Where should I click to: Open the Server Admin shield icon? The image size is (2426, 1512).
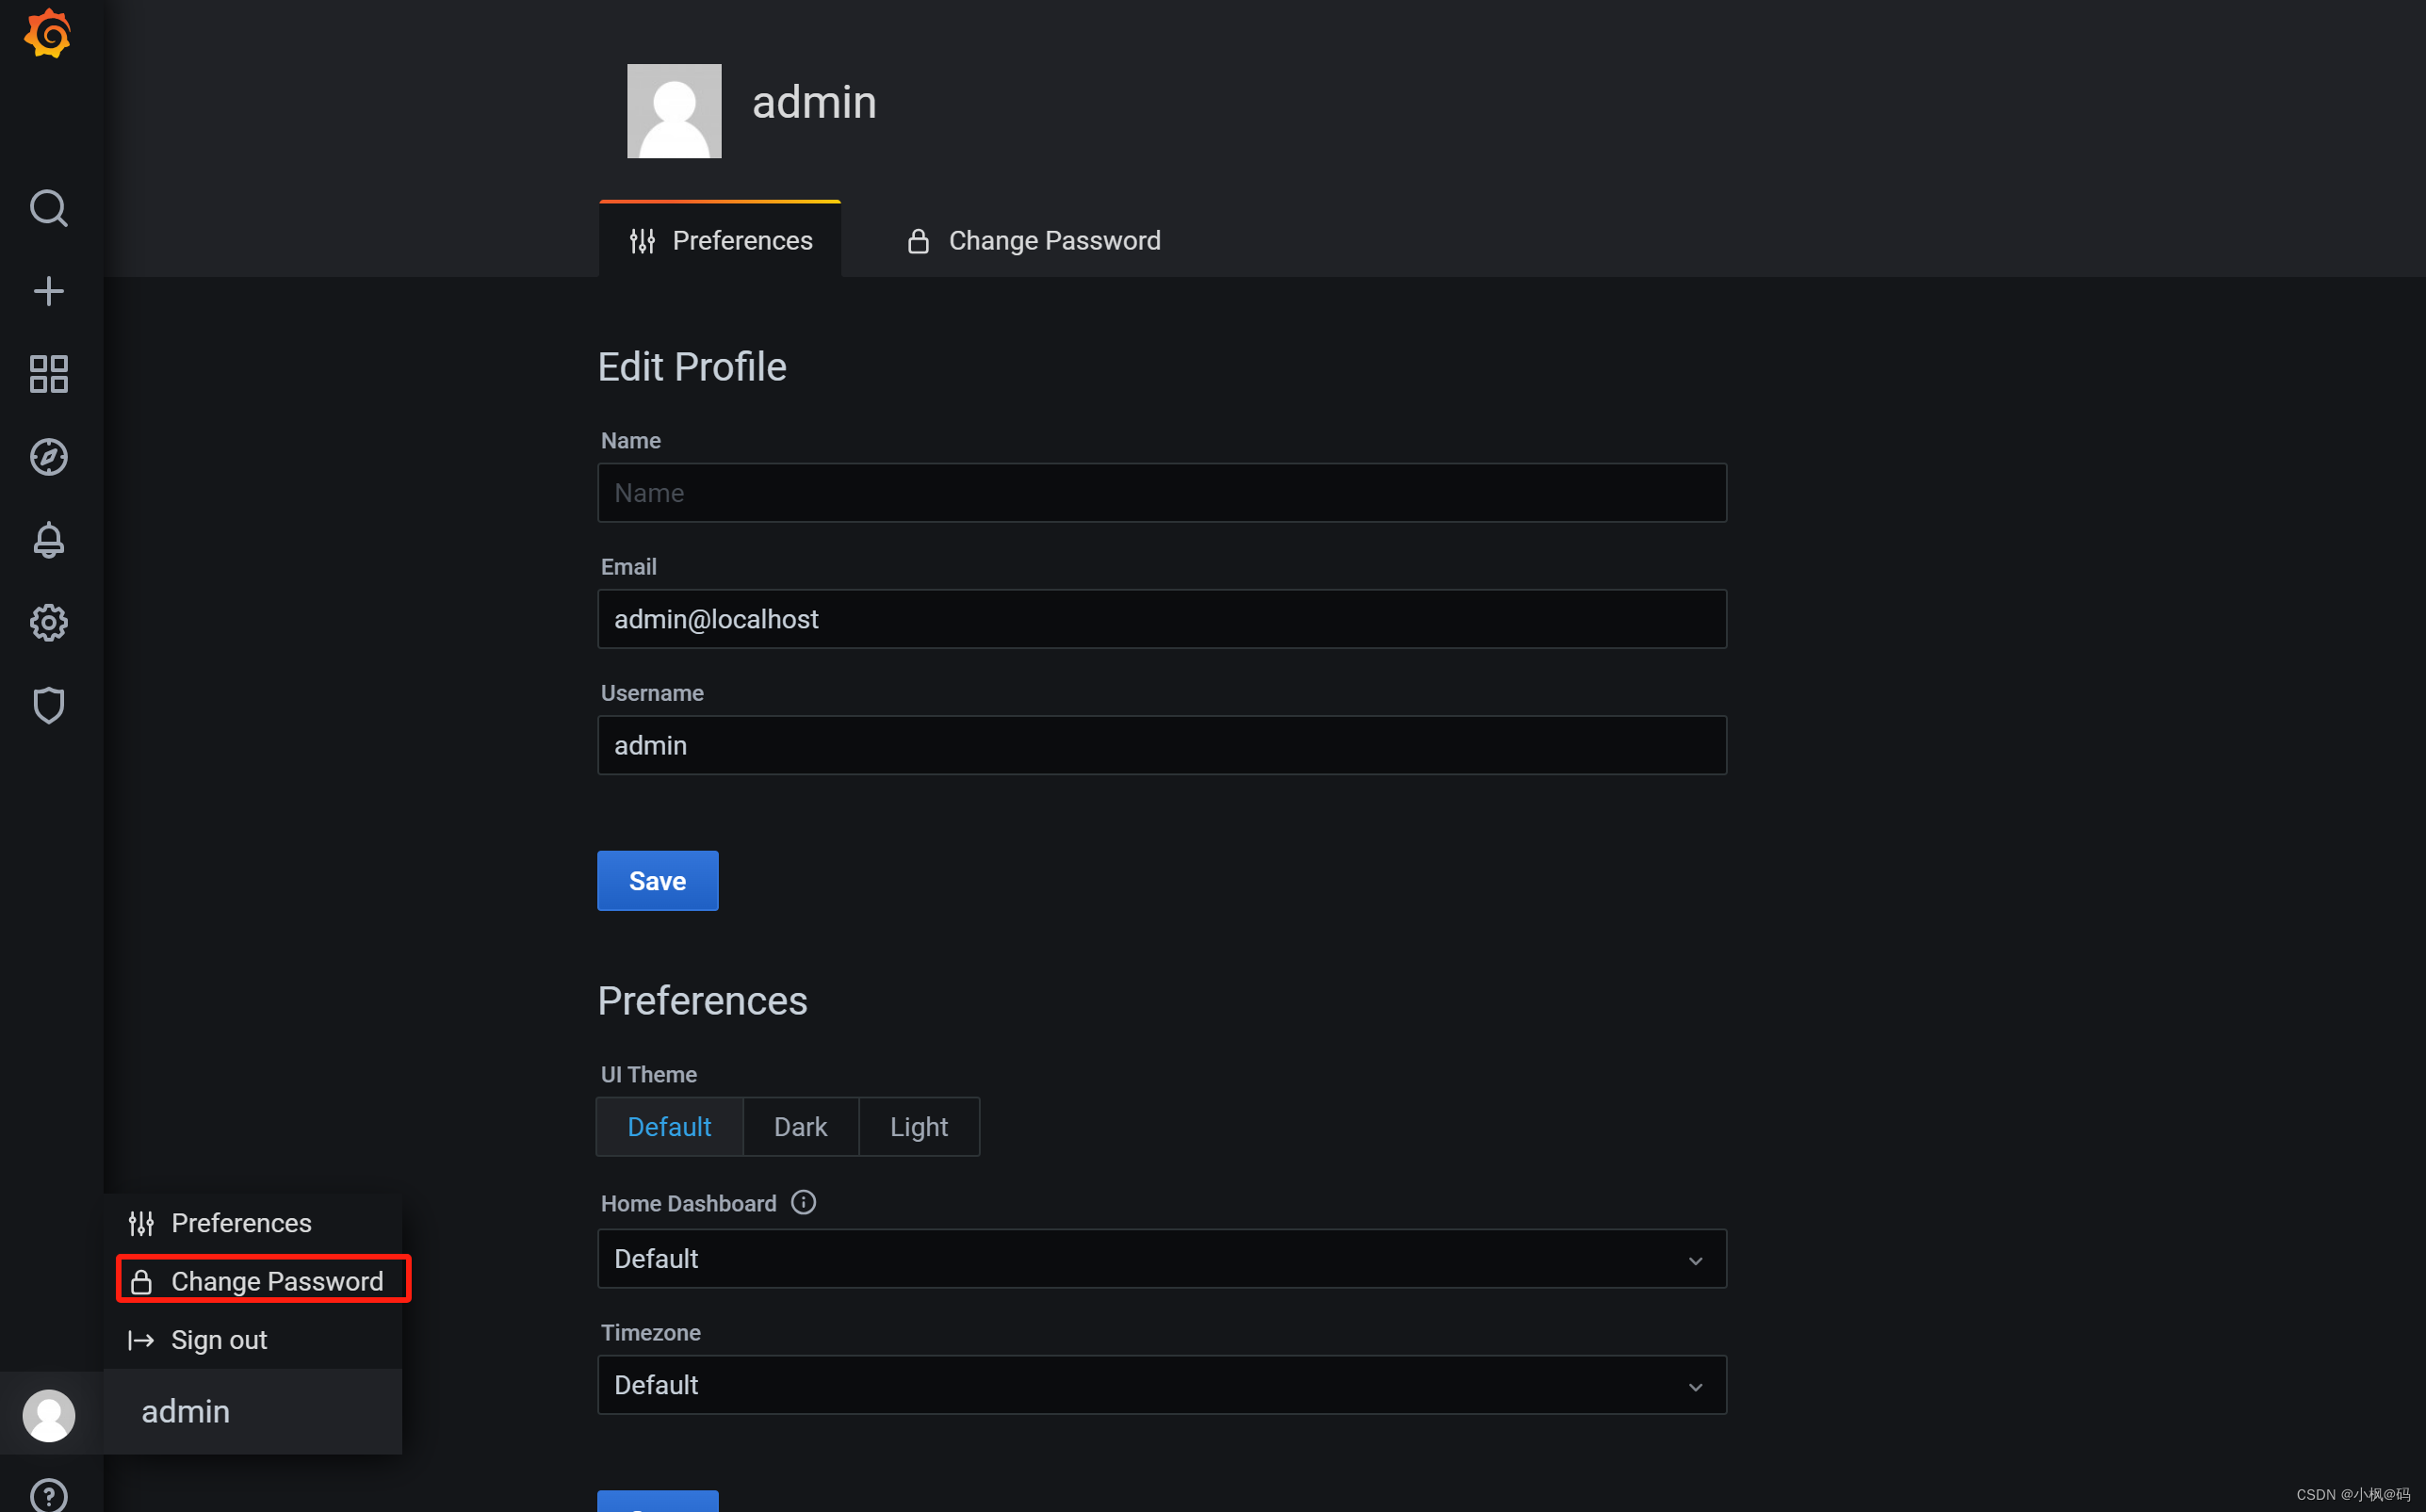(x=48, y=706)
